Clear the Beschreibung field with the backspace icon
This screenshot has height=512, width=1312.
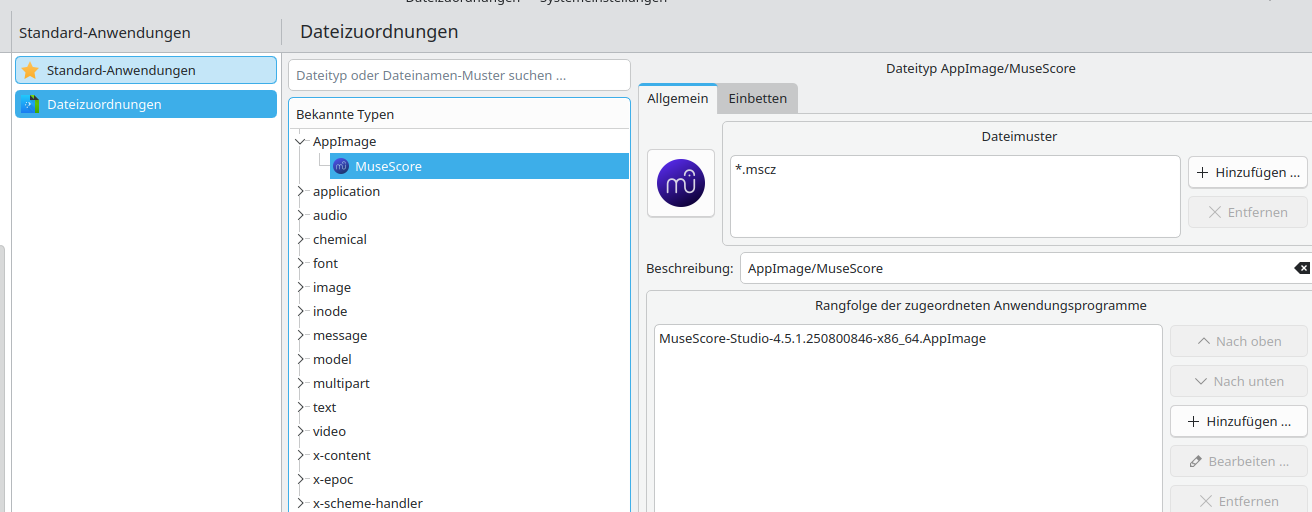(x=1302, y=268)
